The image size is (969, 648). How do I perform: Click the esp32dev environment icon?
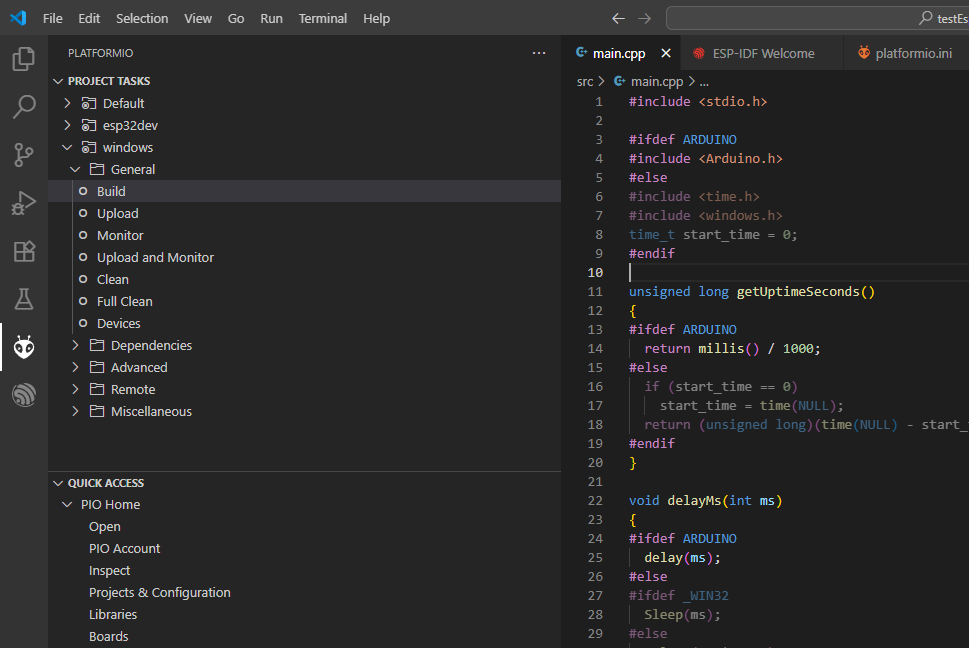pyautogui.click(x=89, y=125)
